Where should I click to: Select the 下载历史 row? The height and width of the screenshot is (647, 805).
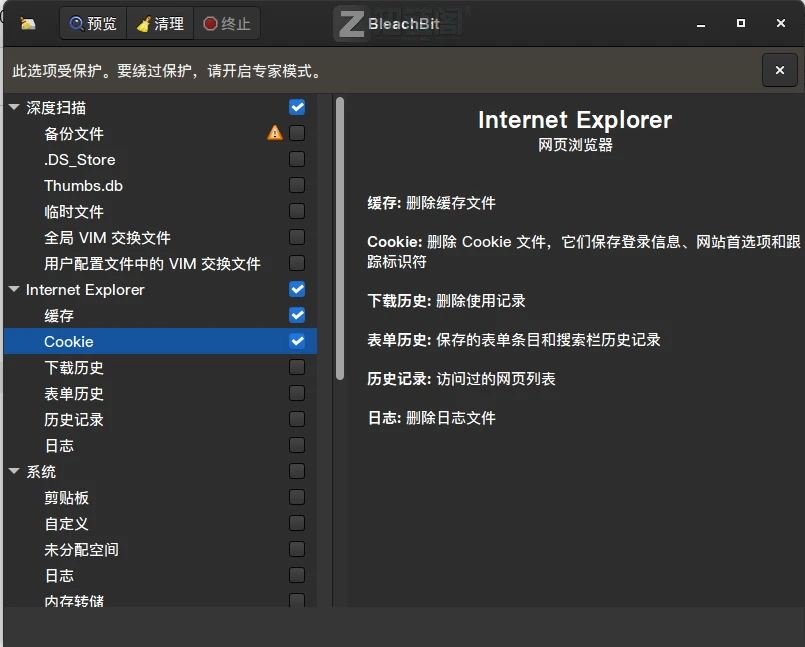[x=160, y=367]
